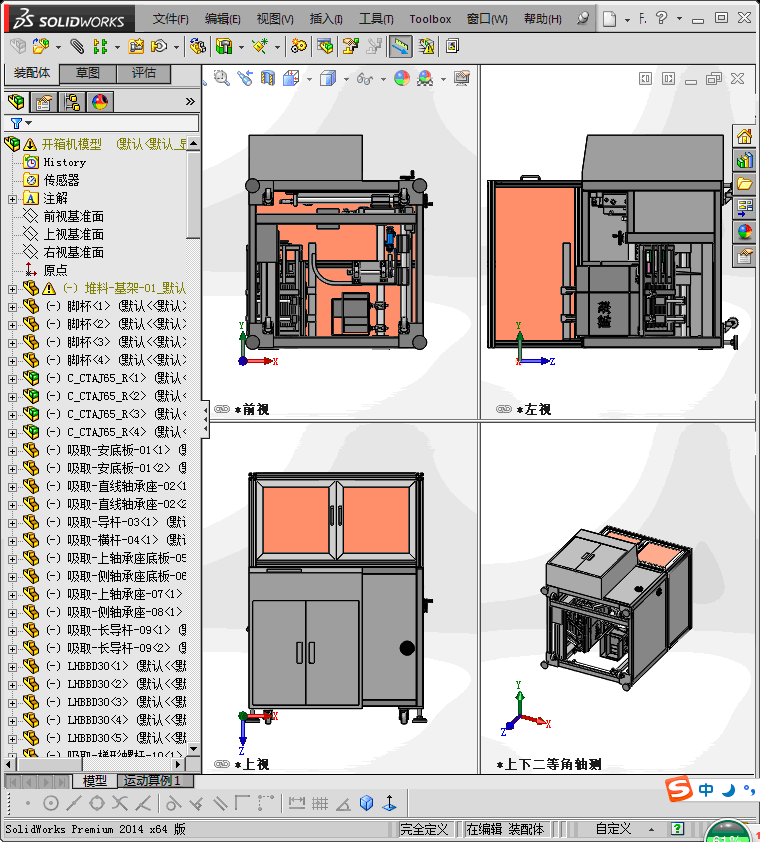760x842 pixels.
Task: Click the Sogou input method S icon
Action: (x=679, y=789)
